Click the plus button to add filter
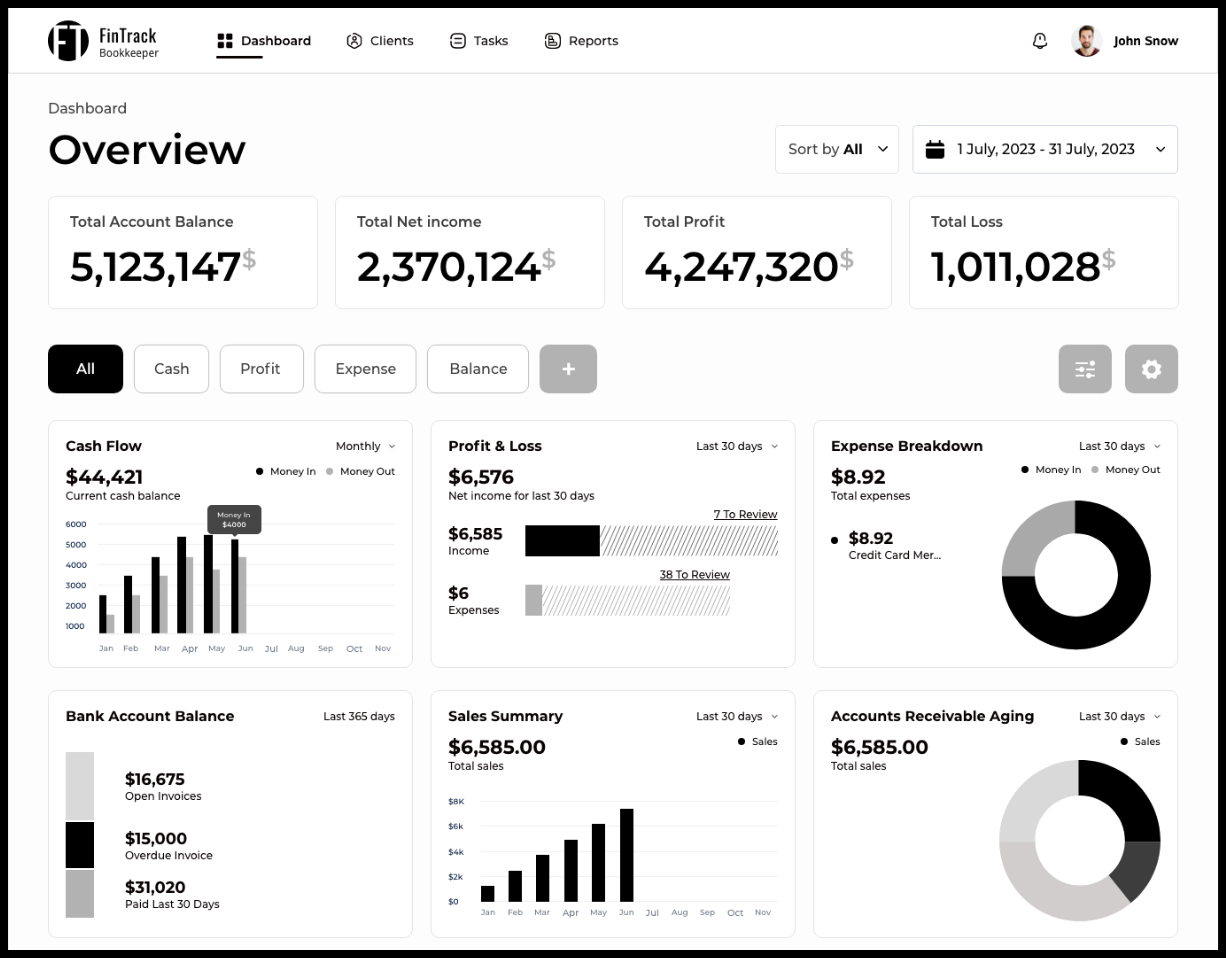1226x958 pixels. [568, 369]
